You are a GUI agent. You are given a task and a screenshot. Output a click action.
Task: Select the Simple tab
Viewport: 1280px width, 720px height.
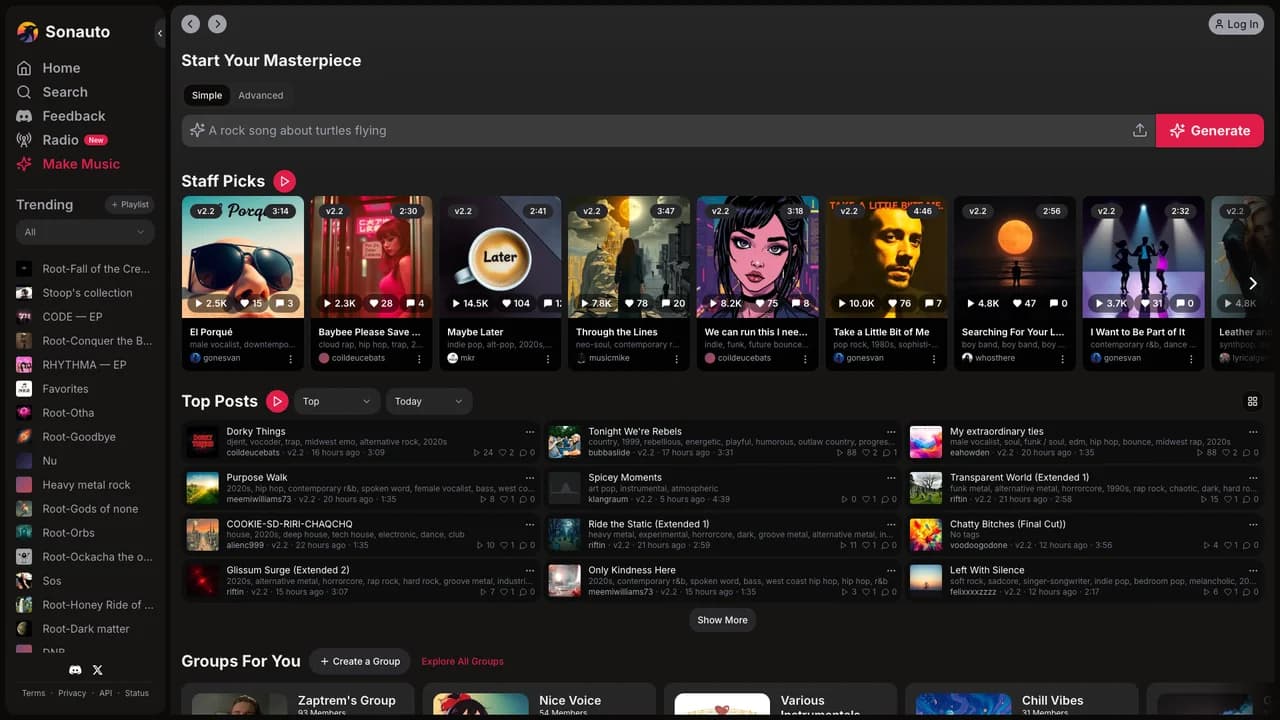click(207, 96)
